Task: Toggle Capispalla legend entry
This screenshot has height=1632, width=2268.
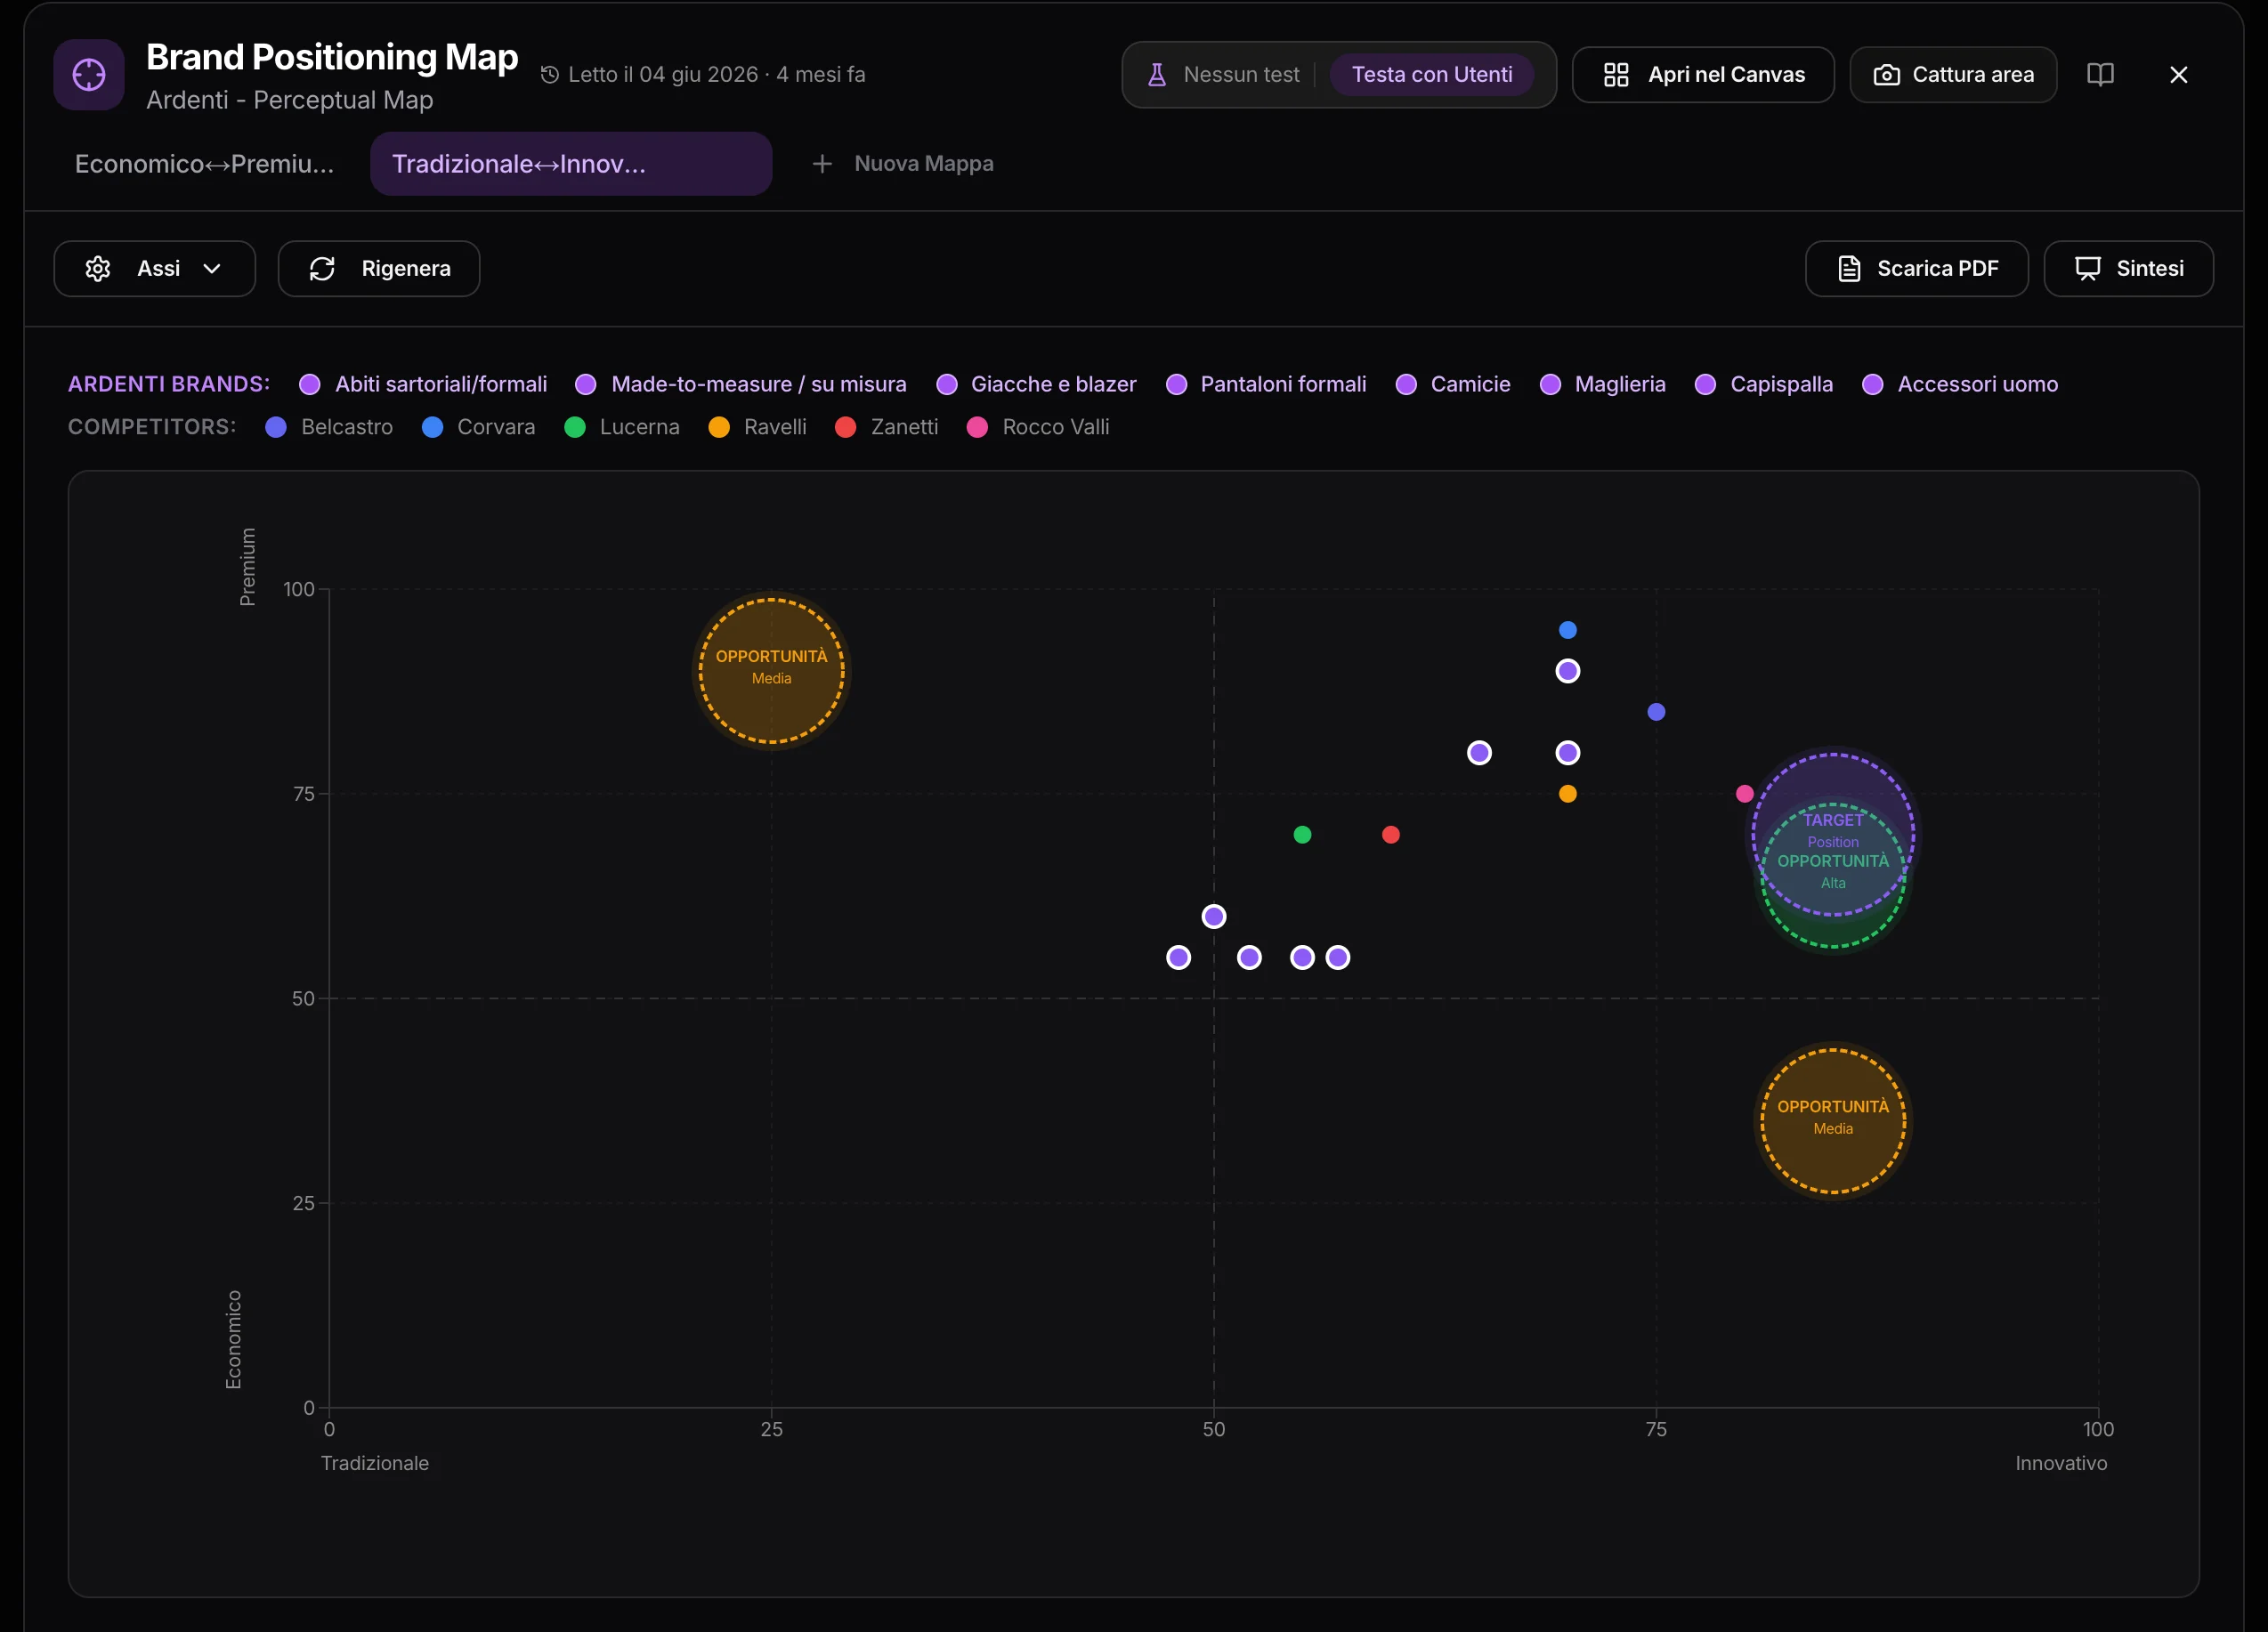Action: click(1764, 385)
